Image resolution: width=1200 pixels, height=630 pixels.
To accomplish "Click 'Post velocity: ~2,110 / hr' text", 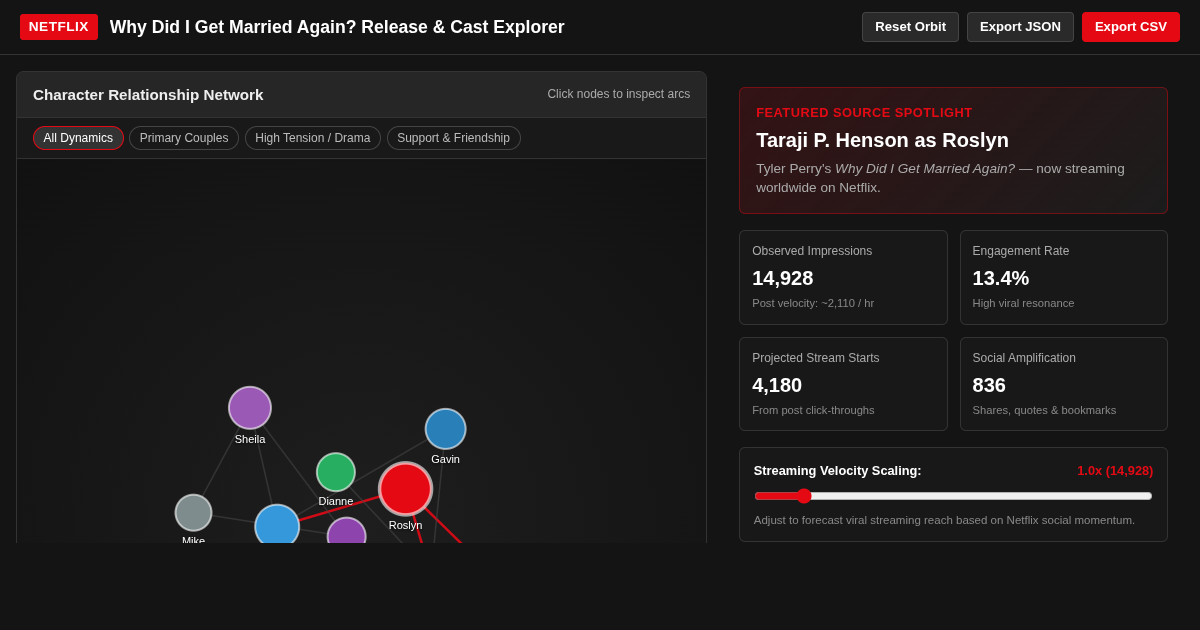I will pyautogui.click(x=813, y=303).
